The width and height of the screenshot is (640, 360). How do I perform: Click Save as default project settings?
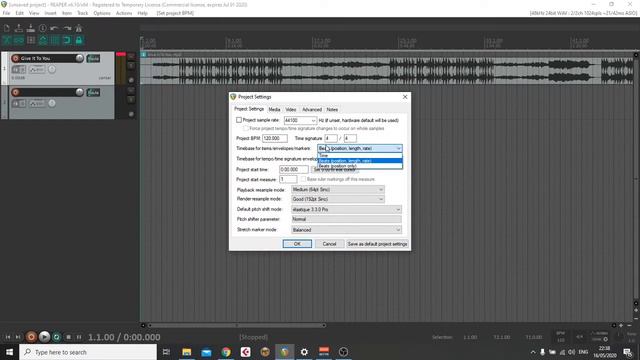[x=377, y=244]
